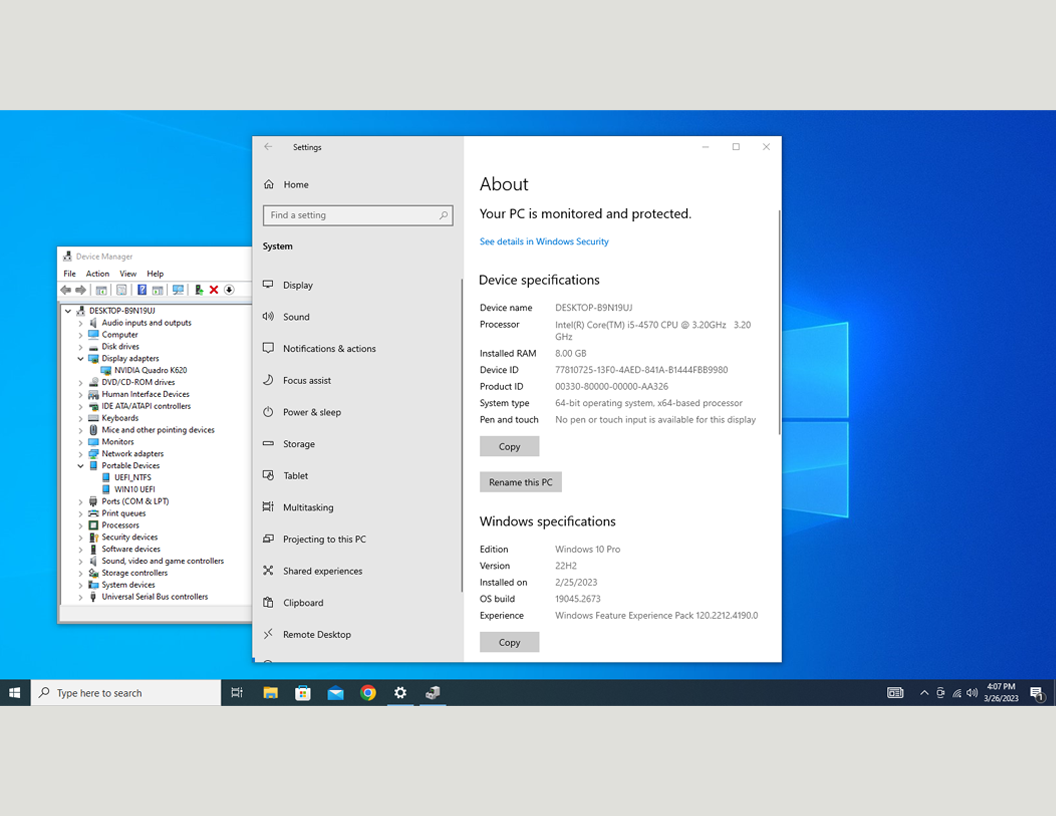Viewport: 1056px width, 816px height.
Task: Click the back arrow in Settings title bar
Action: pyautogui.click(x=269, y=147)
